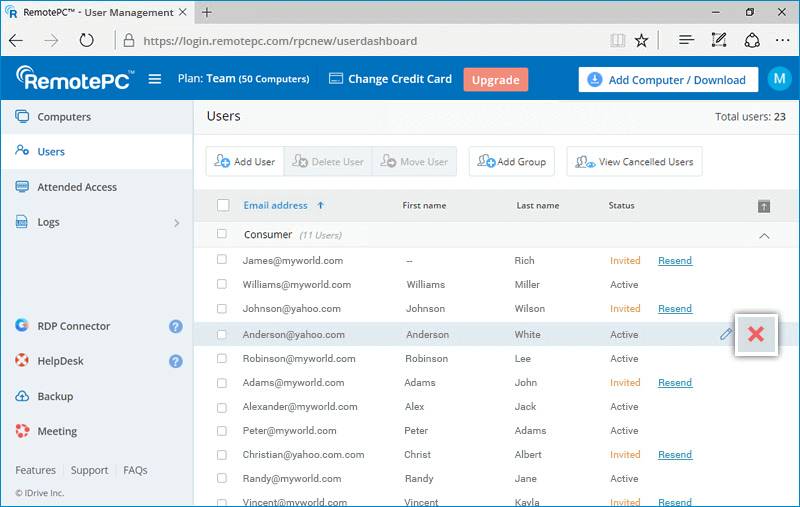Delete Anderson user with red X

[x=756, y=334]
